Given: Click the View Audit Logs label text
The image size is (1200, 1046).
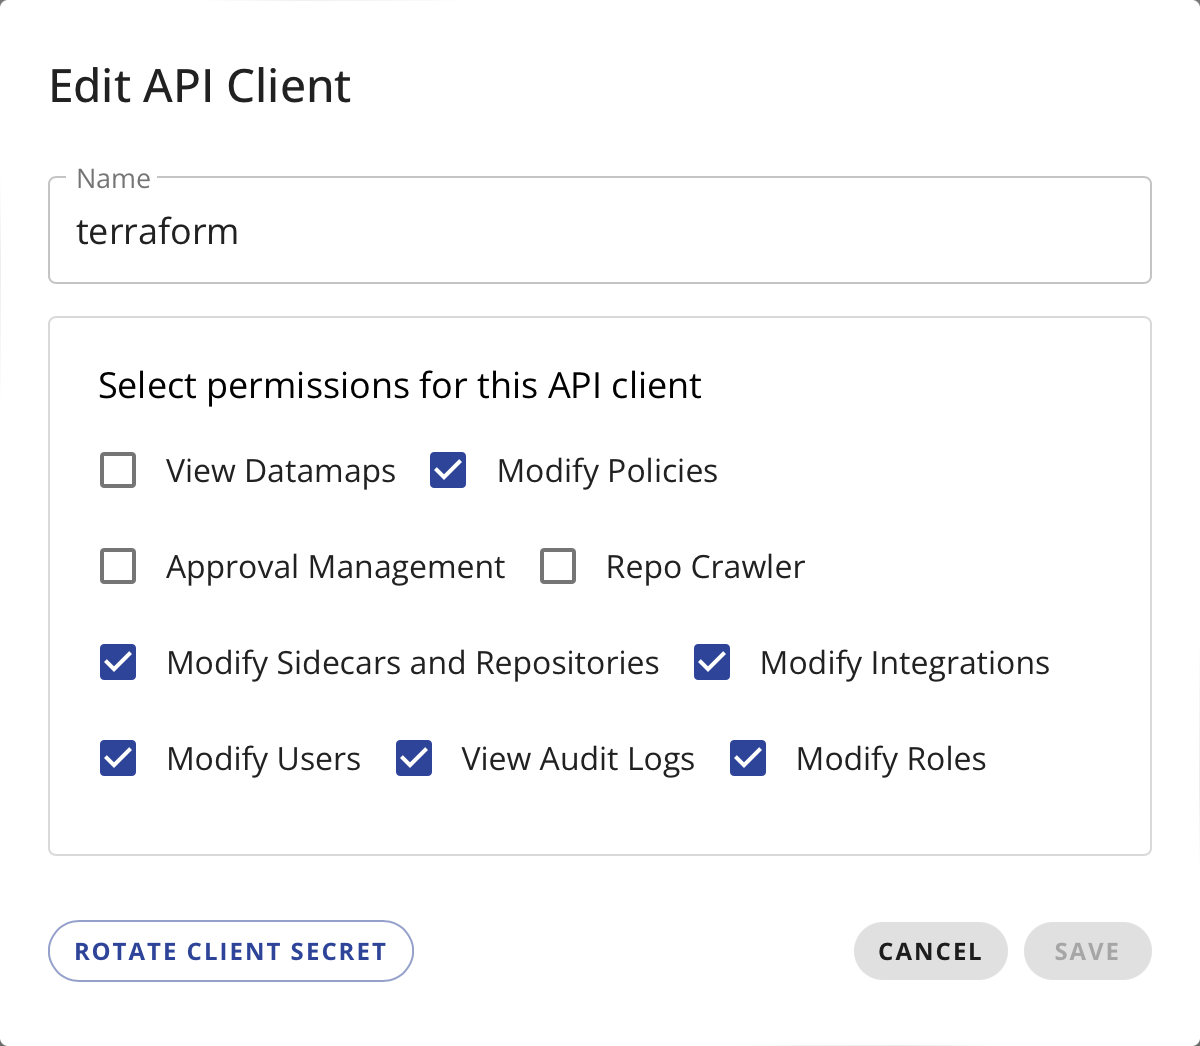Looking at the screenshot, I should point(577,759).
